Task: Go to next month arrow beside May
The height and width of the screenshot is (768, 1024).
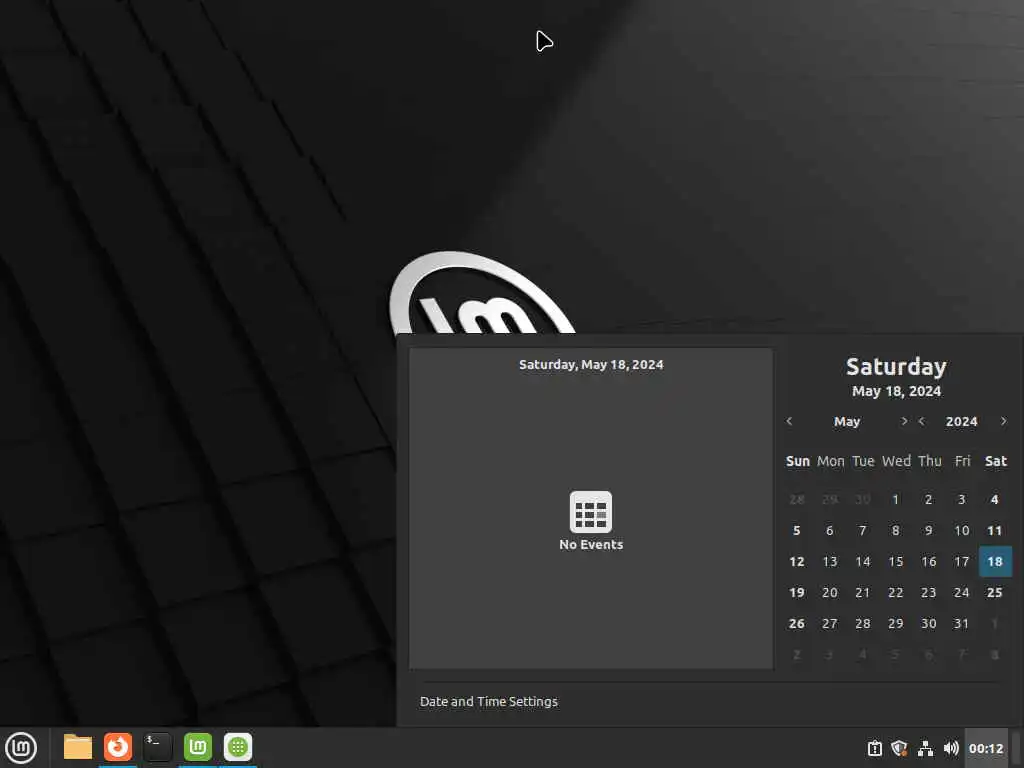Action: coord(904,421)
